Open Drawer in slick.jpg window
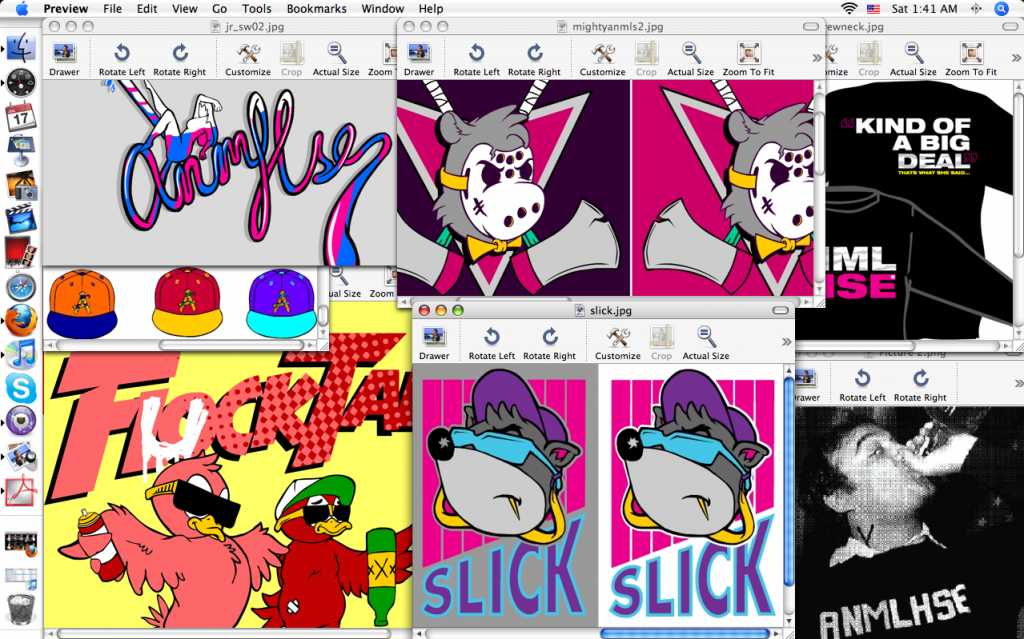Screen dimensions: 1024x639 click(x=434, y=344)
